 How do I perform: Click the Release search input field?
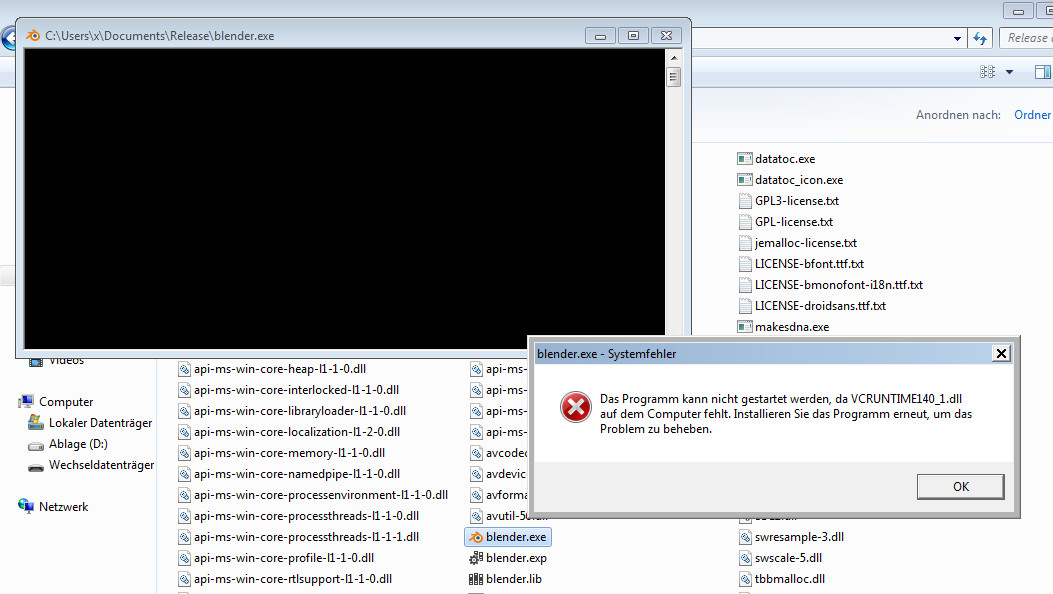[1028, 38]
